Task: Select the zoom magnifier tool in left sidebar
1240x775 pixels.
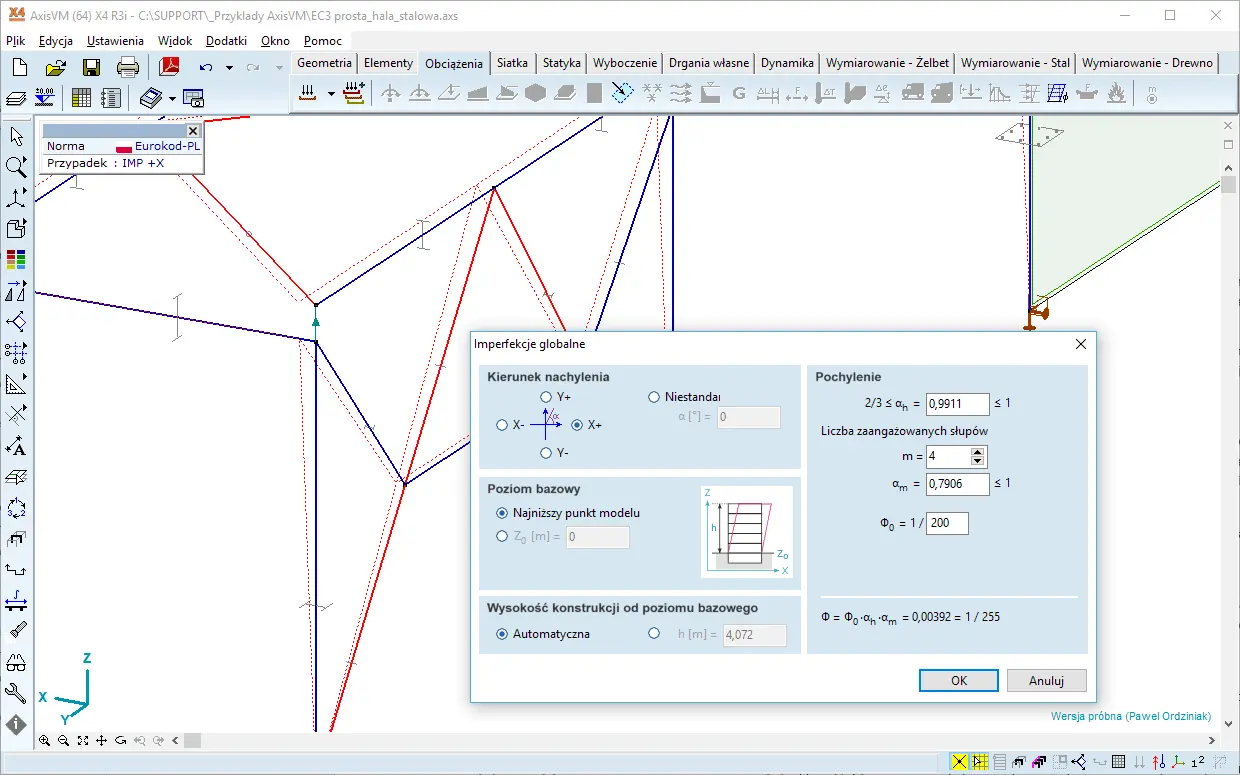Action: tap(16, 166)
